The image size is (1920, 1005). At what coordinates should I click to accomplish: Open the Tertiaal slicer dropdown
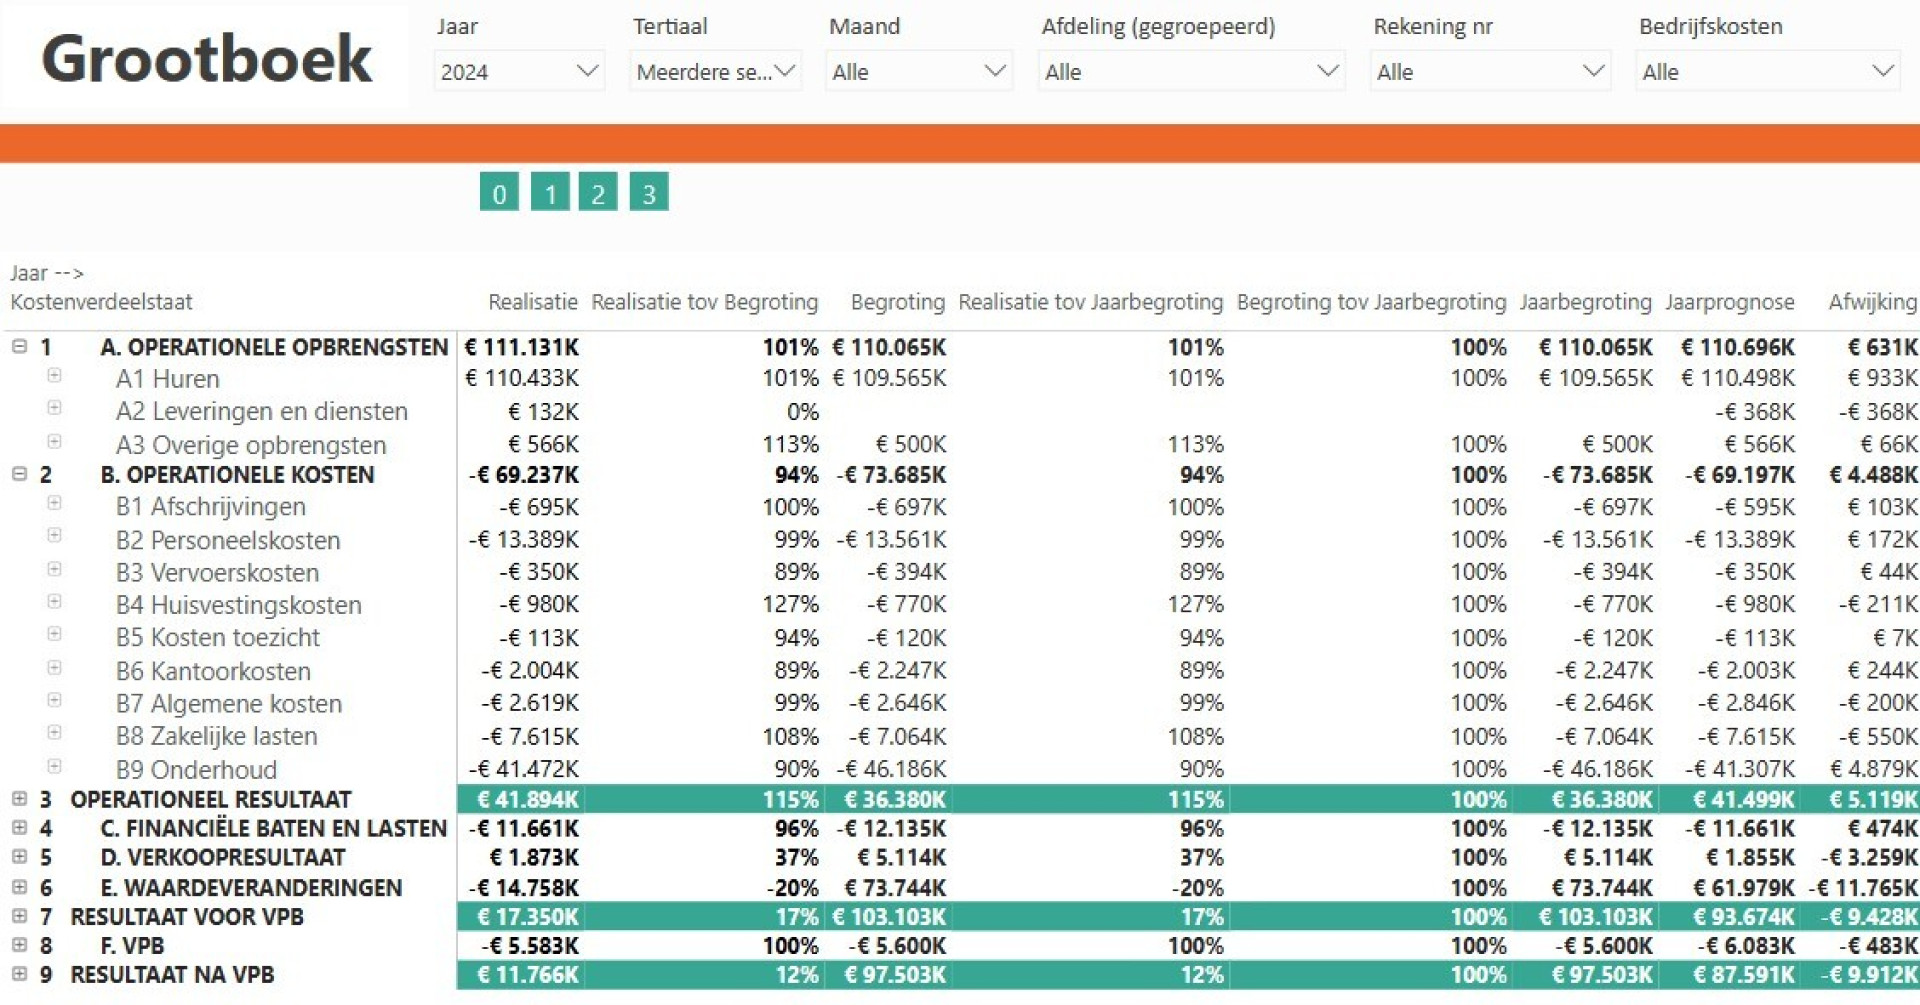[716, 71]
